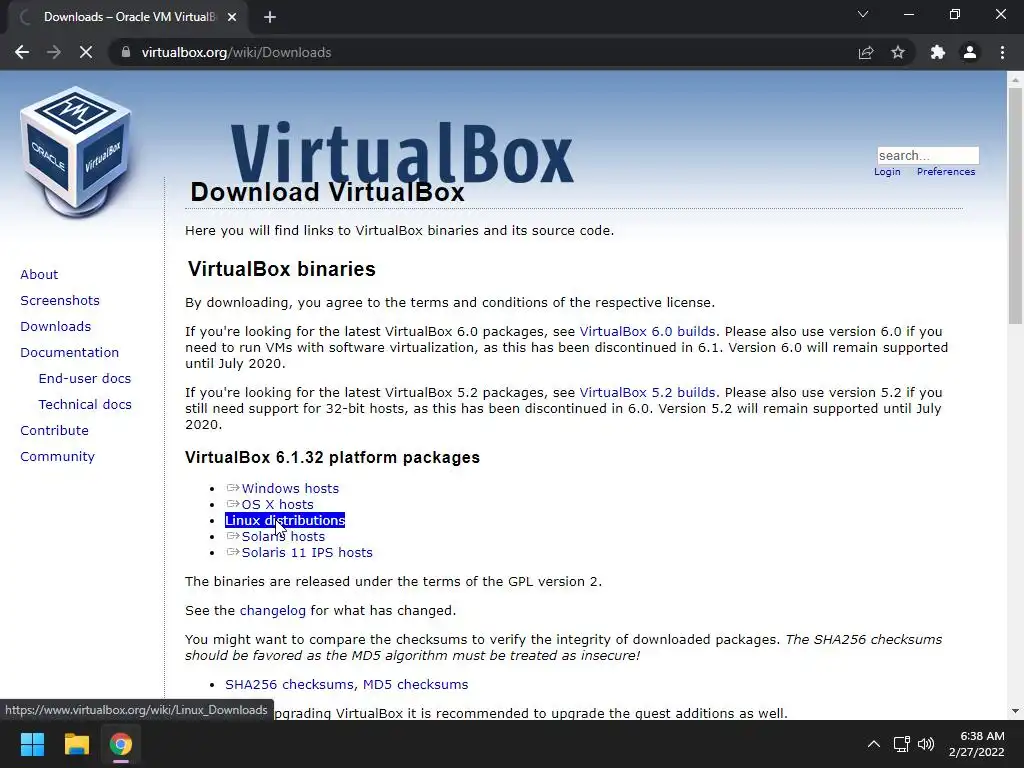Download the Solaris 11 IPS hosts package

point(307,552)
